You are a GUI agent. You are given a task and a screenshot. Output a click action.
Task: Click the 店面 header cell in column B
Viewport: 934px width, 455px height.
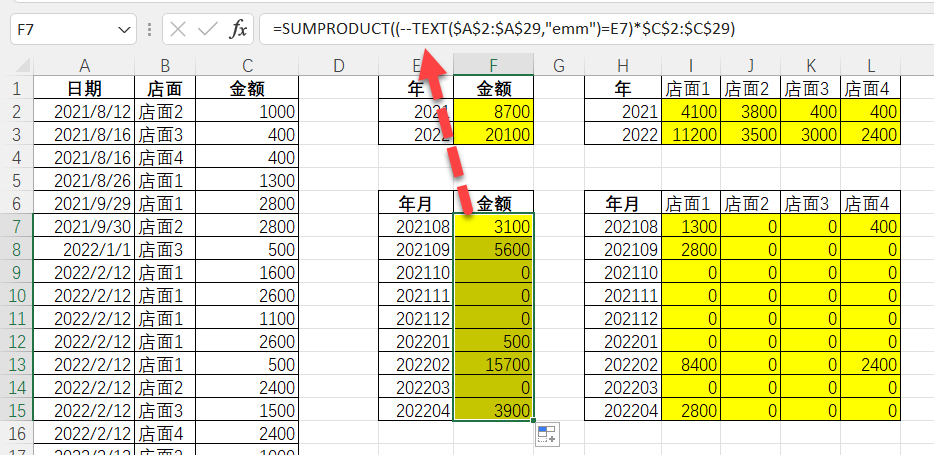click(x=165, y=88)
